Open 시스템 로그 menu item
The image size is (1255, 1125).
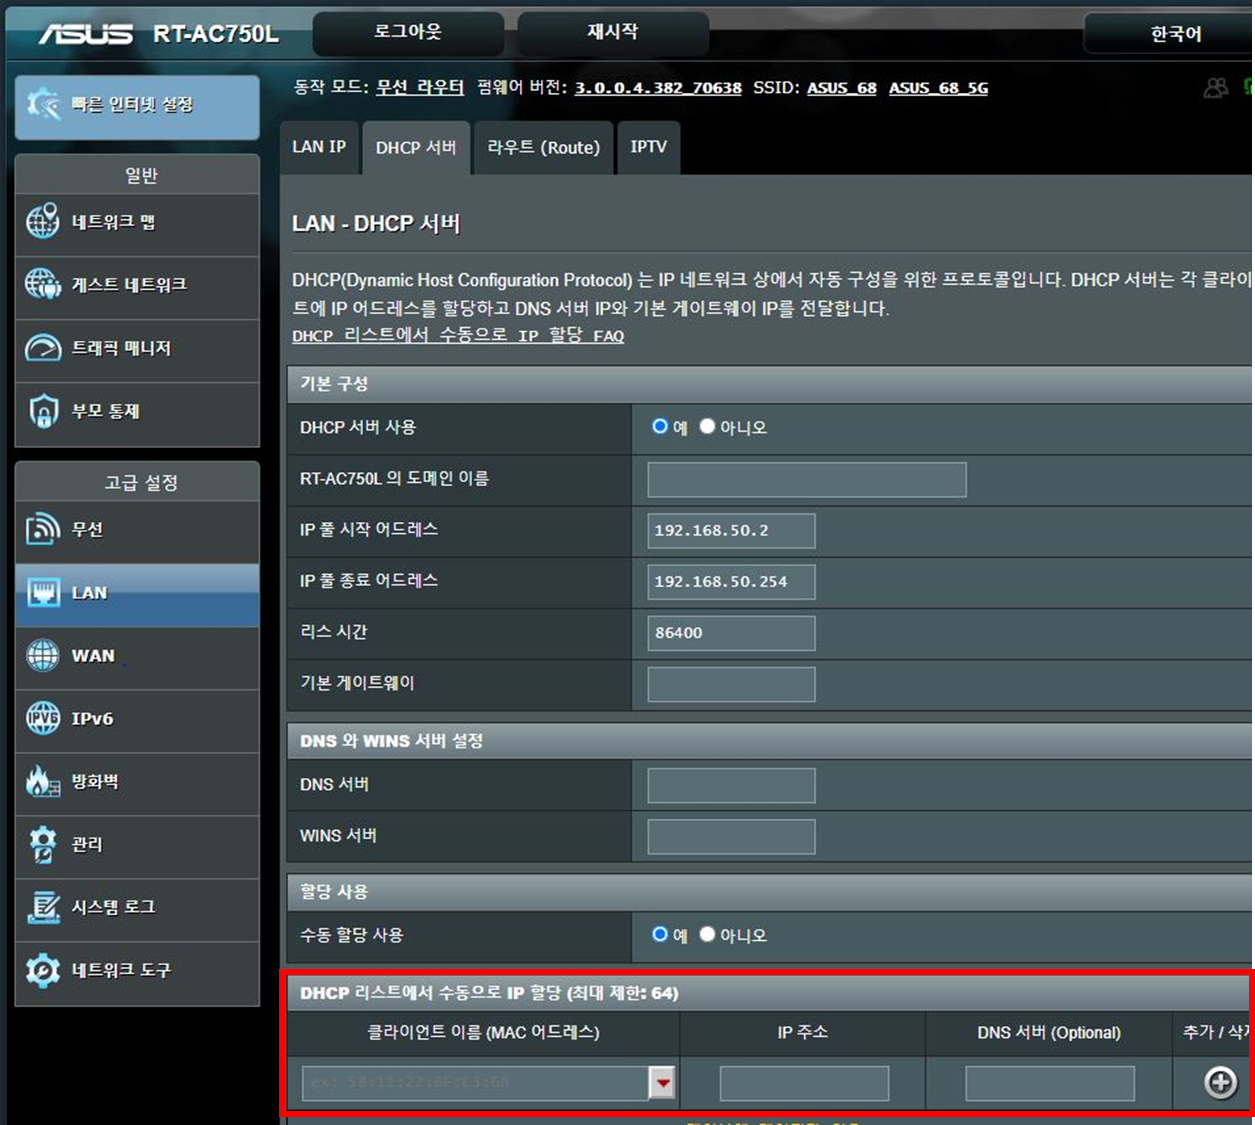point(137,908)
